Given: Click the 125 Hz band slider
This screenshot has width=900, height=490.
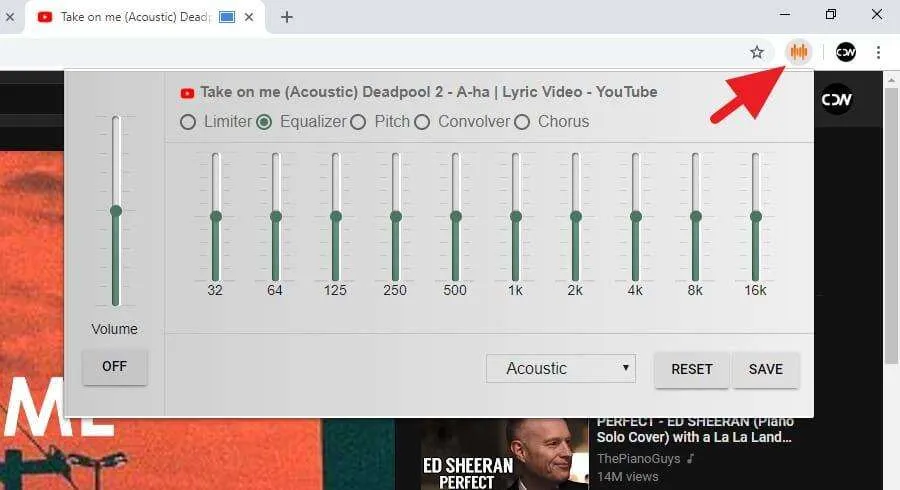Looking at the screenshot, I should [x=336, y=217].
